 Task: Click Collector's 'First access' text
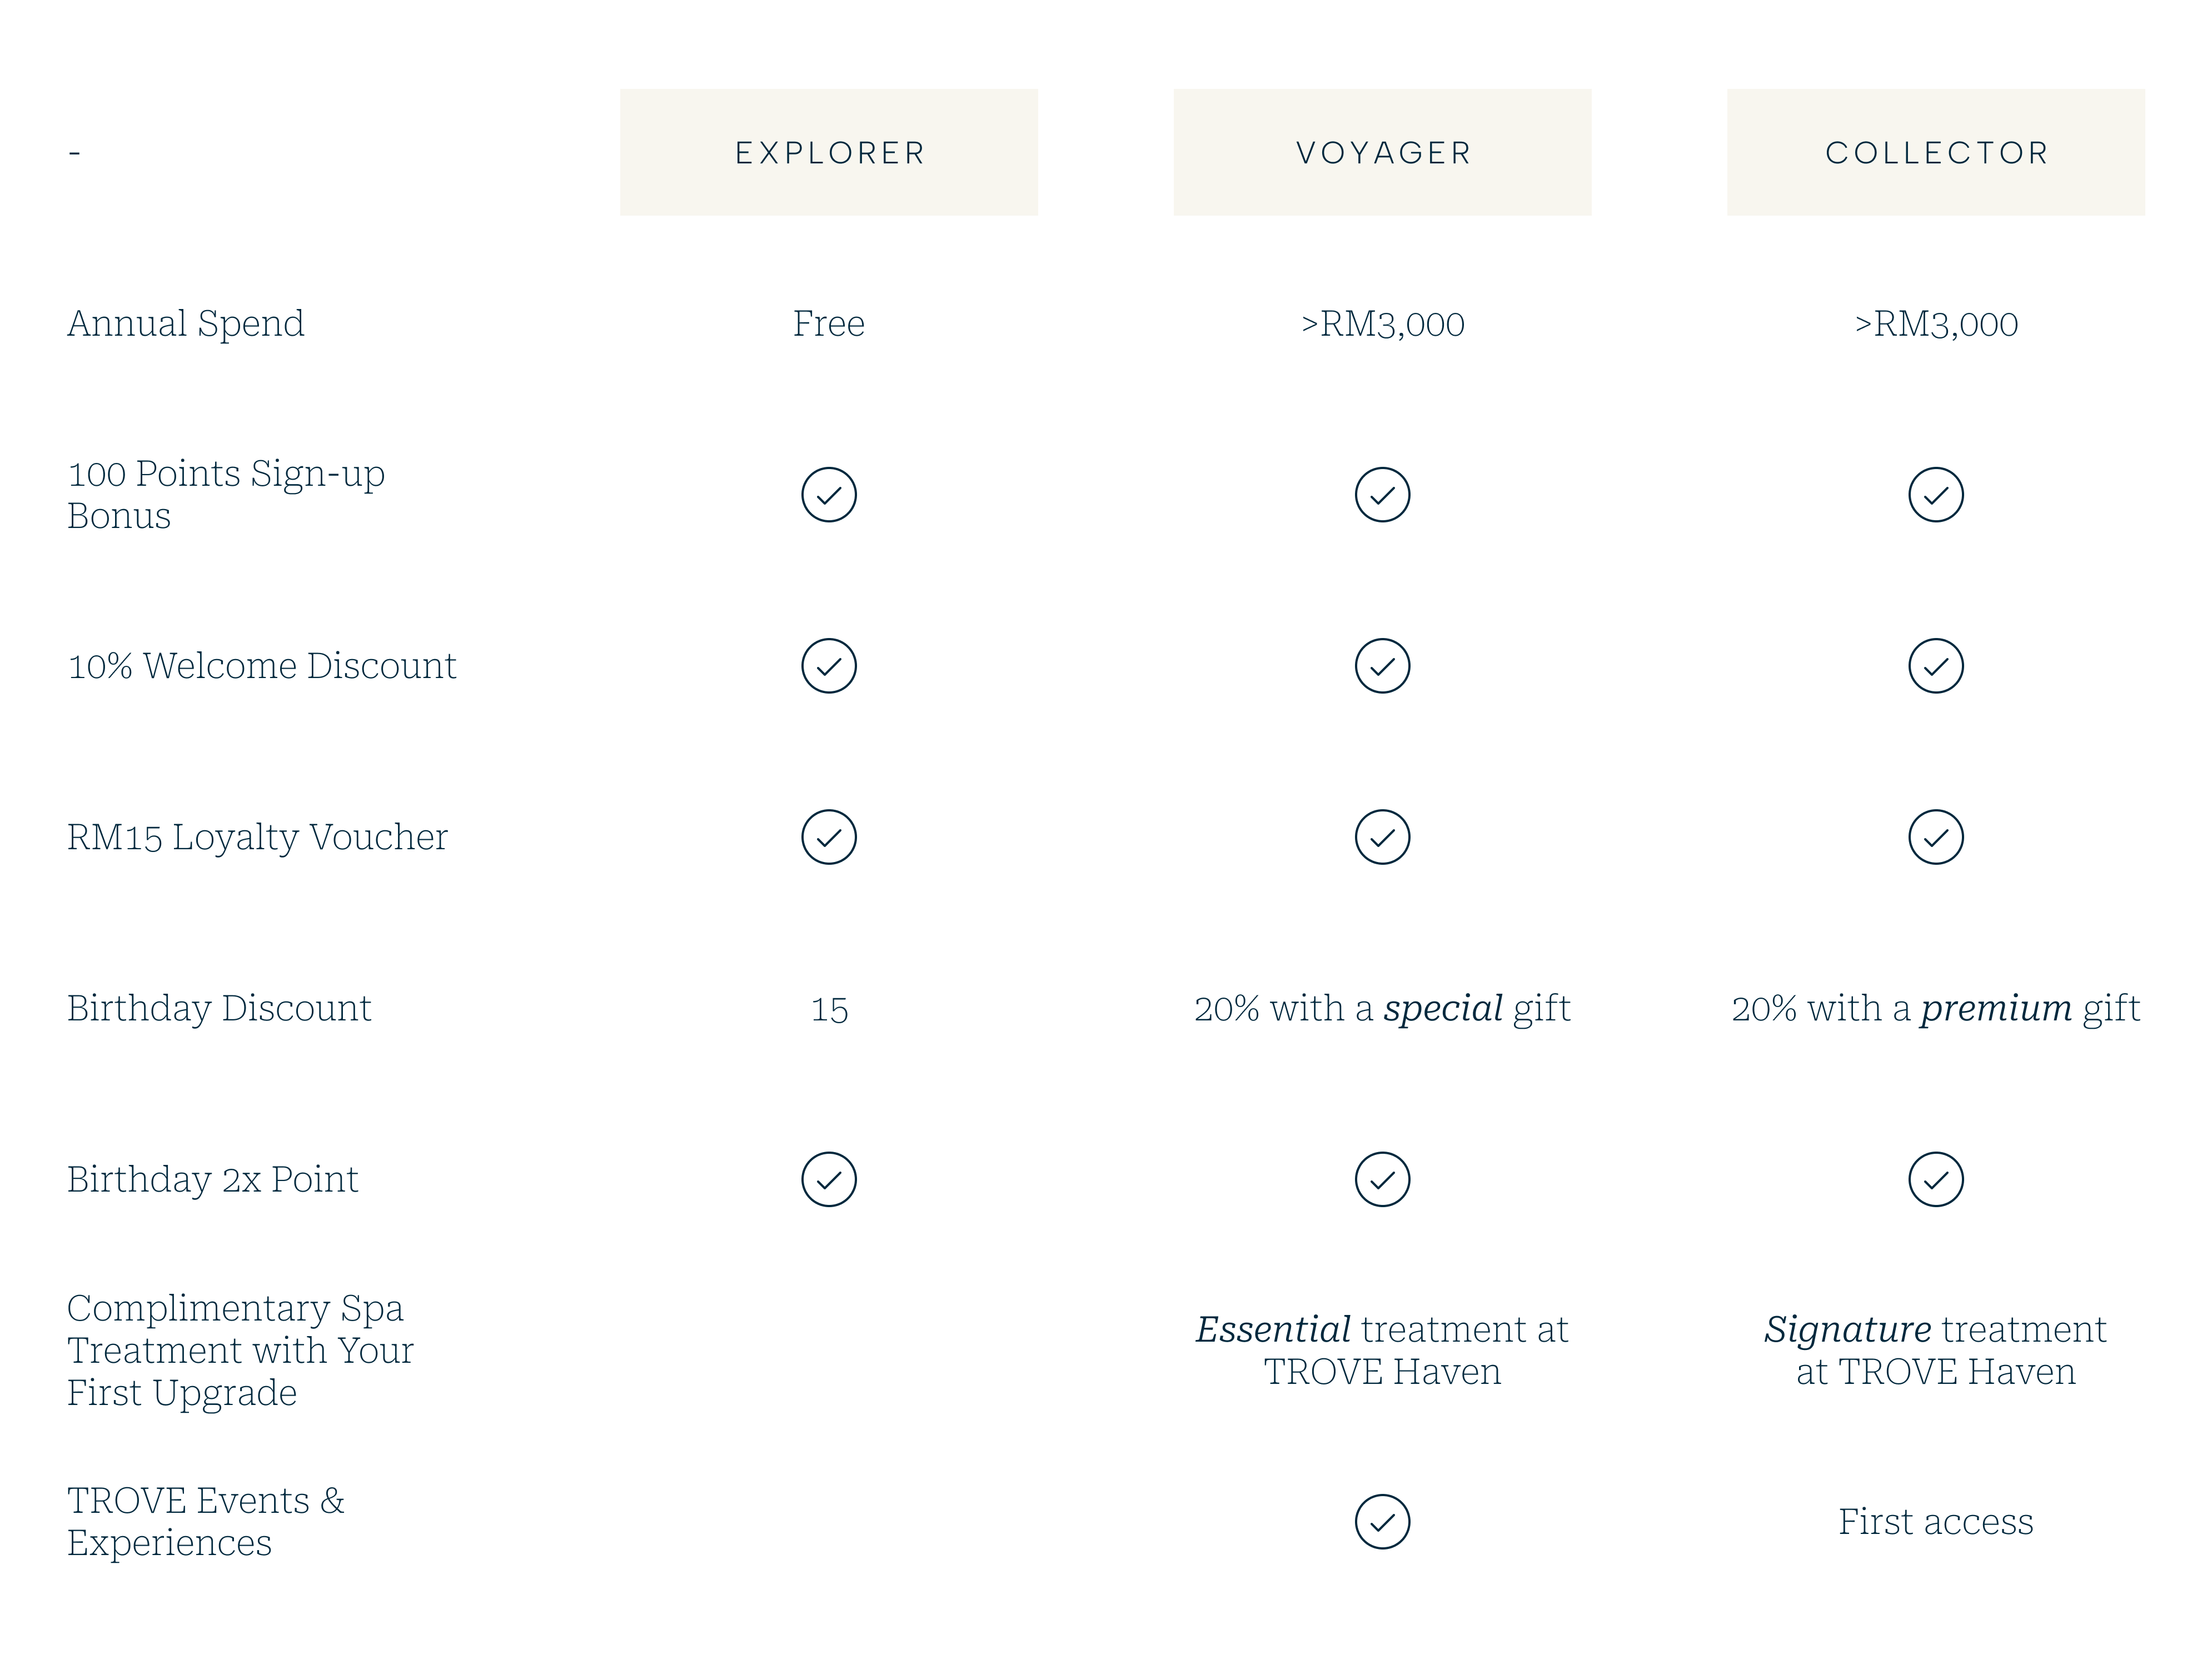coord(1936,1521)
